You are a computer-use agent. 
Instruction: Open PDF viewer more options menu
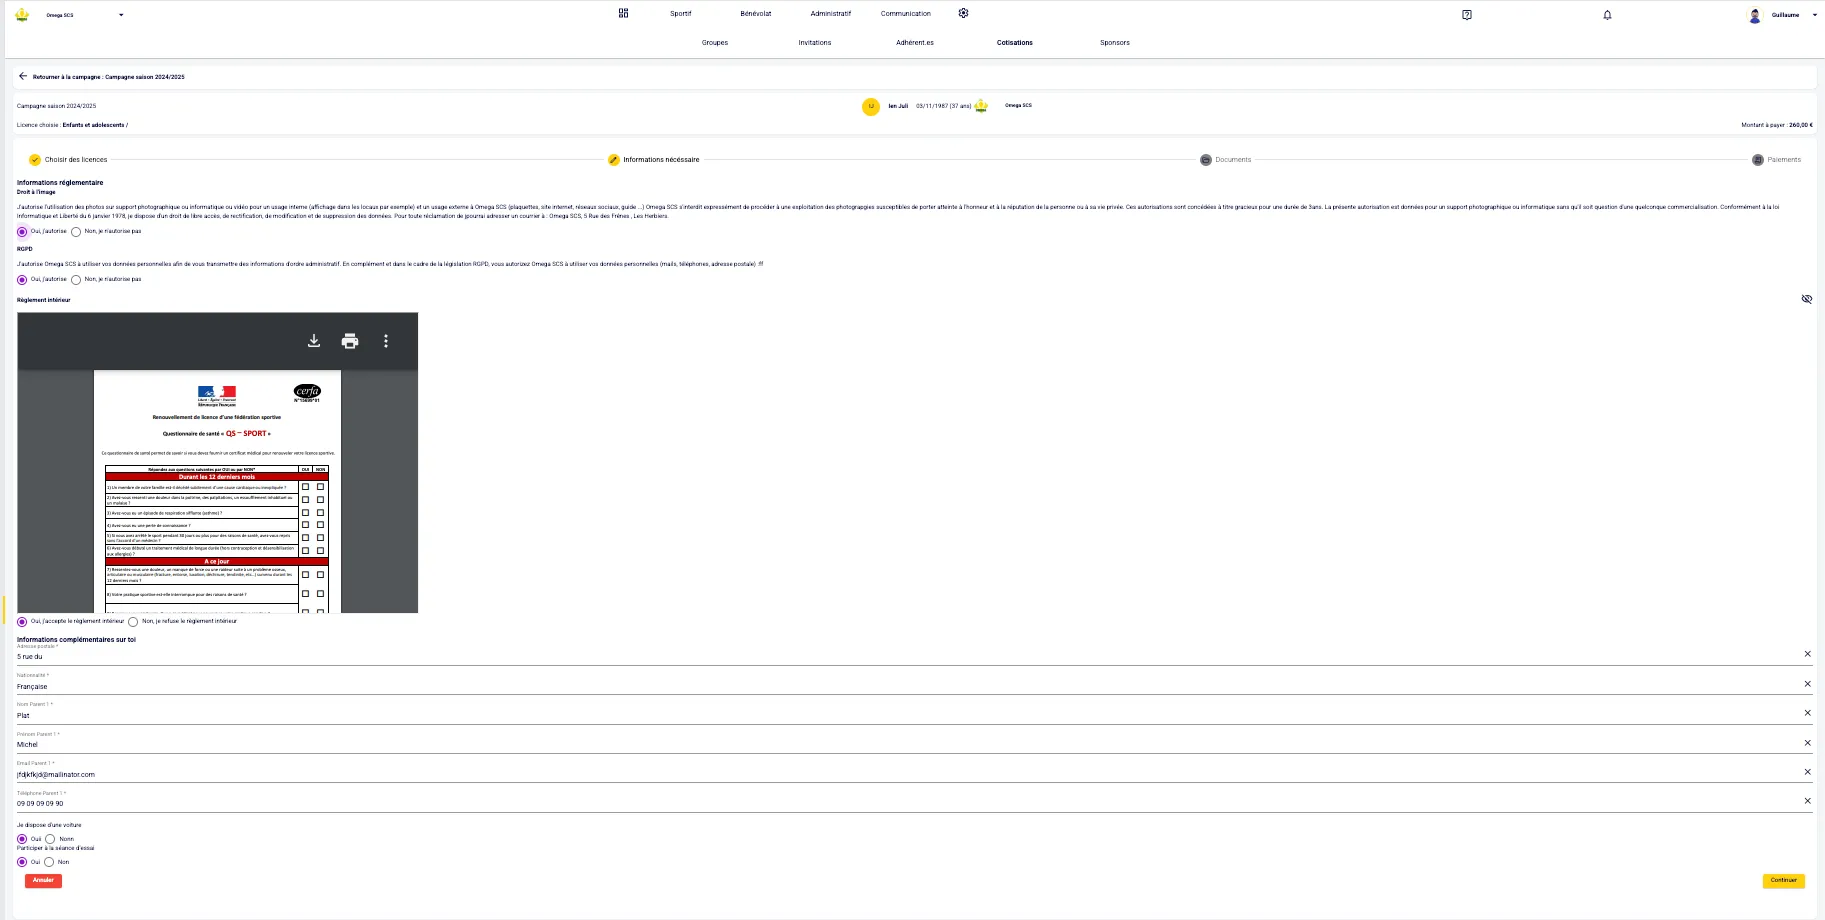[386, 341]
